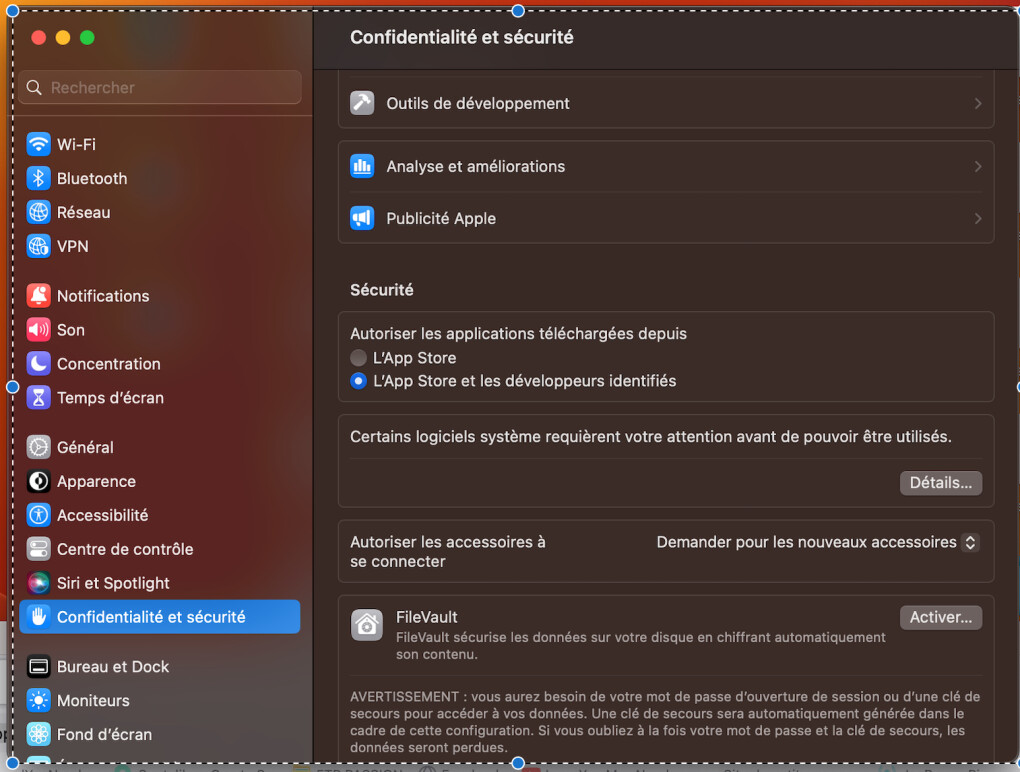Select the L'App Store radio button

[x=358, y=358]
